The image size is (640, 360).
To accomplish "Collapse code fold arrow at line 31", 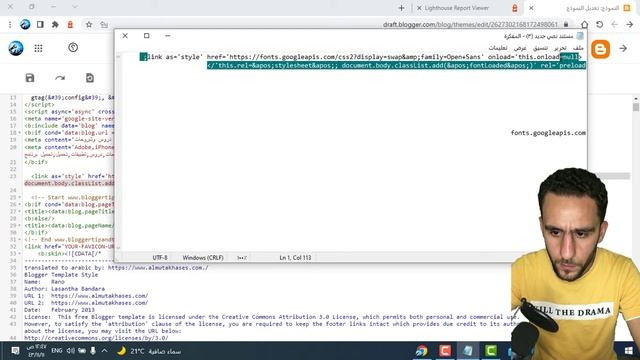I will click(x=20, y=240).
